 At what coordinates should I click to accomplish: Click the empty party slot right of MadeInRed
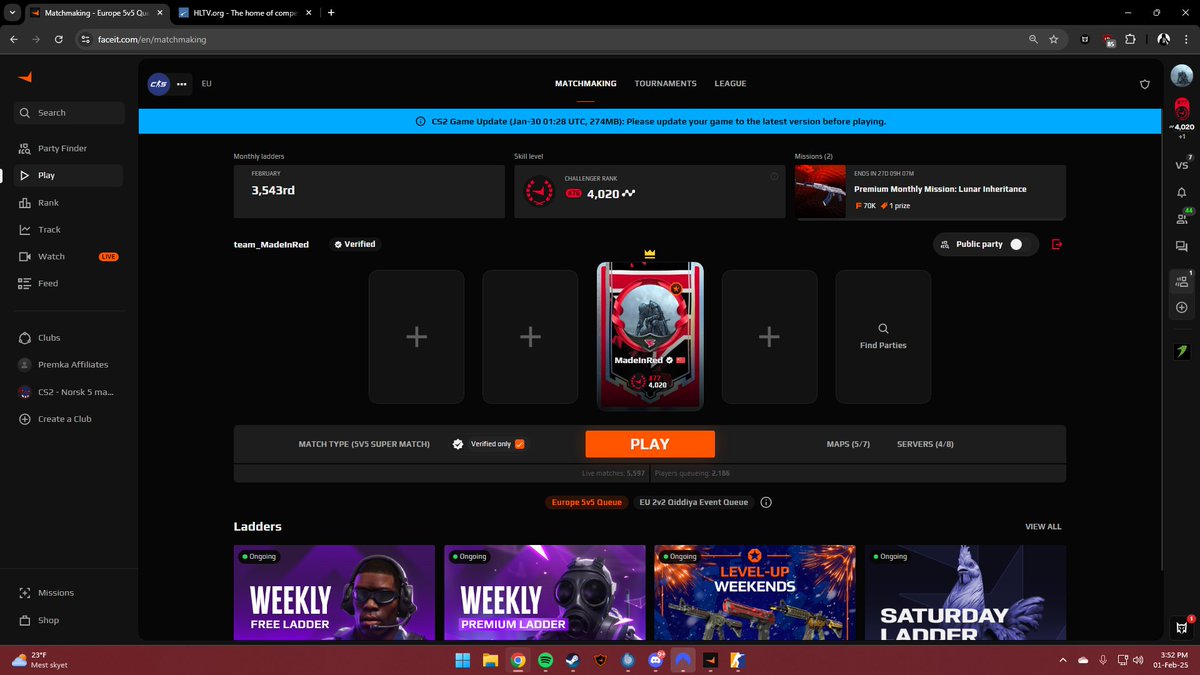[x=769, y=337]
